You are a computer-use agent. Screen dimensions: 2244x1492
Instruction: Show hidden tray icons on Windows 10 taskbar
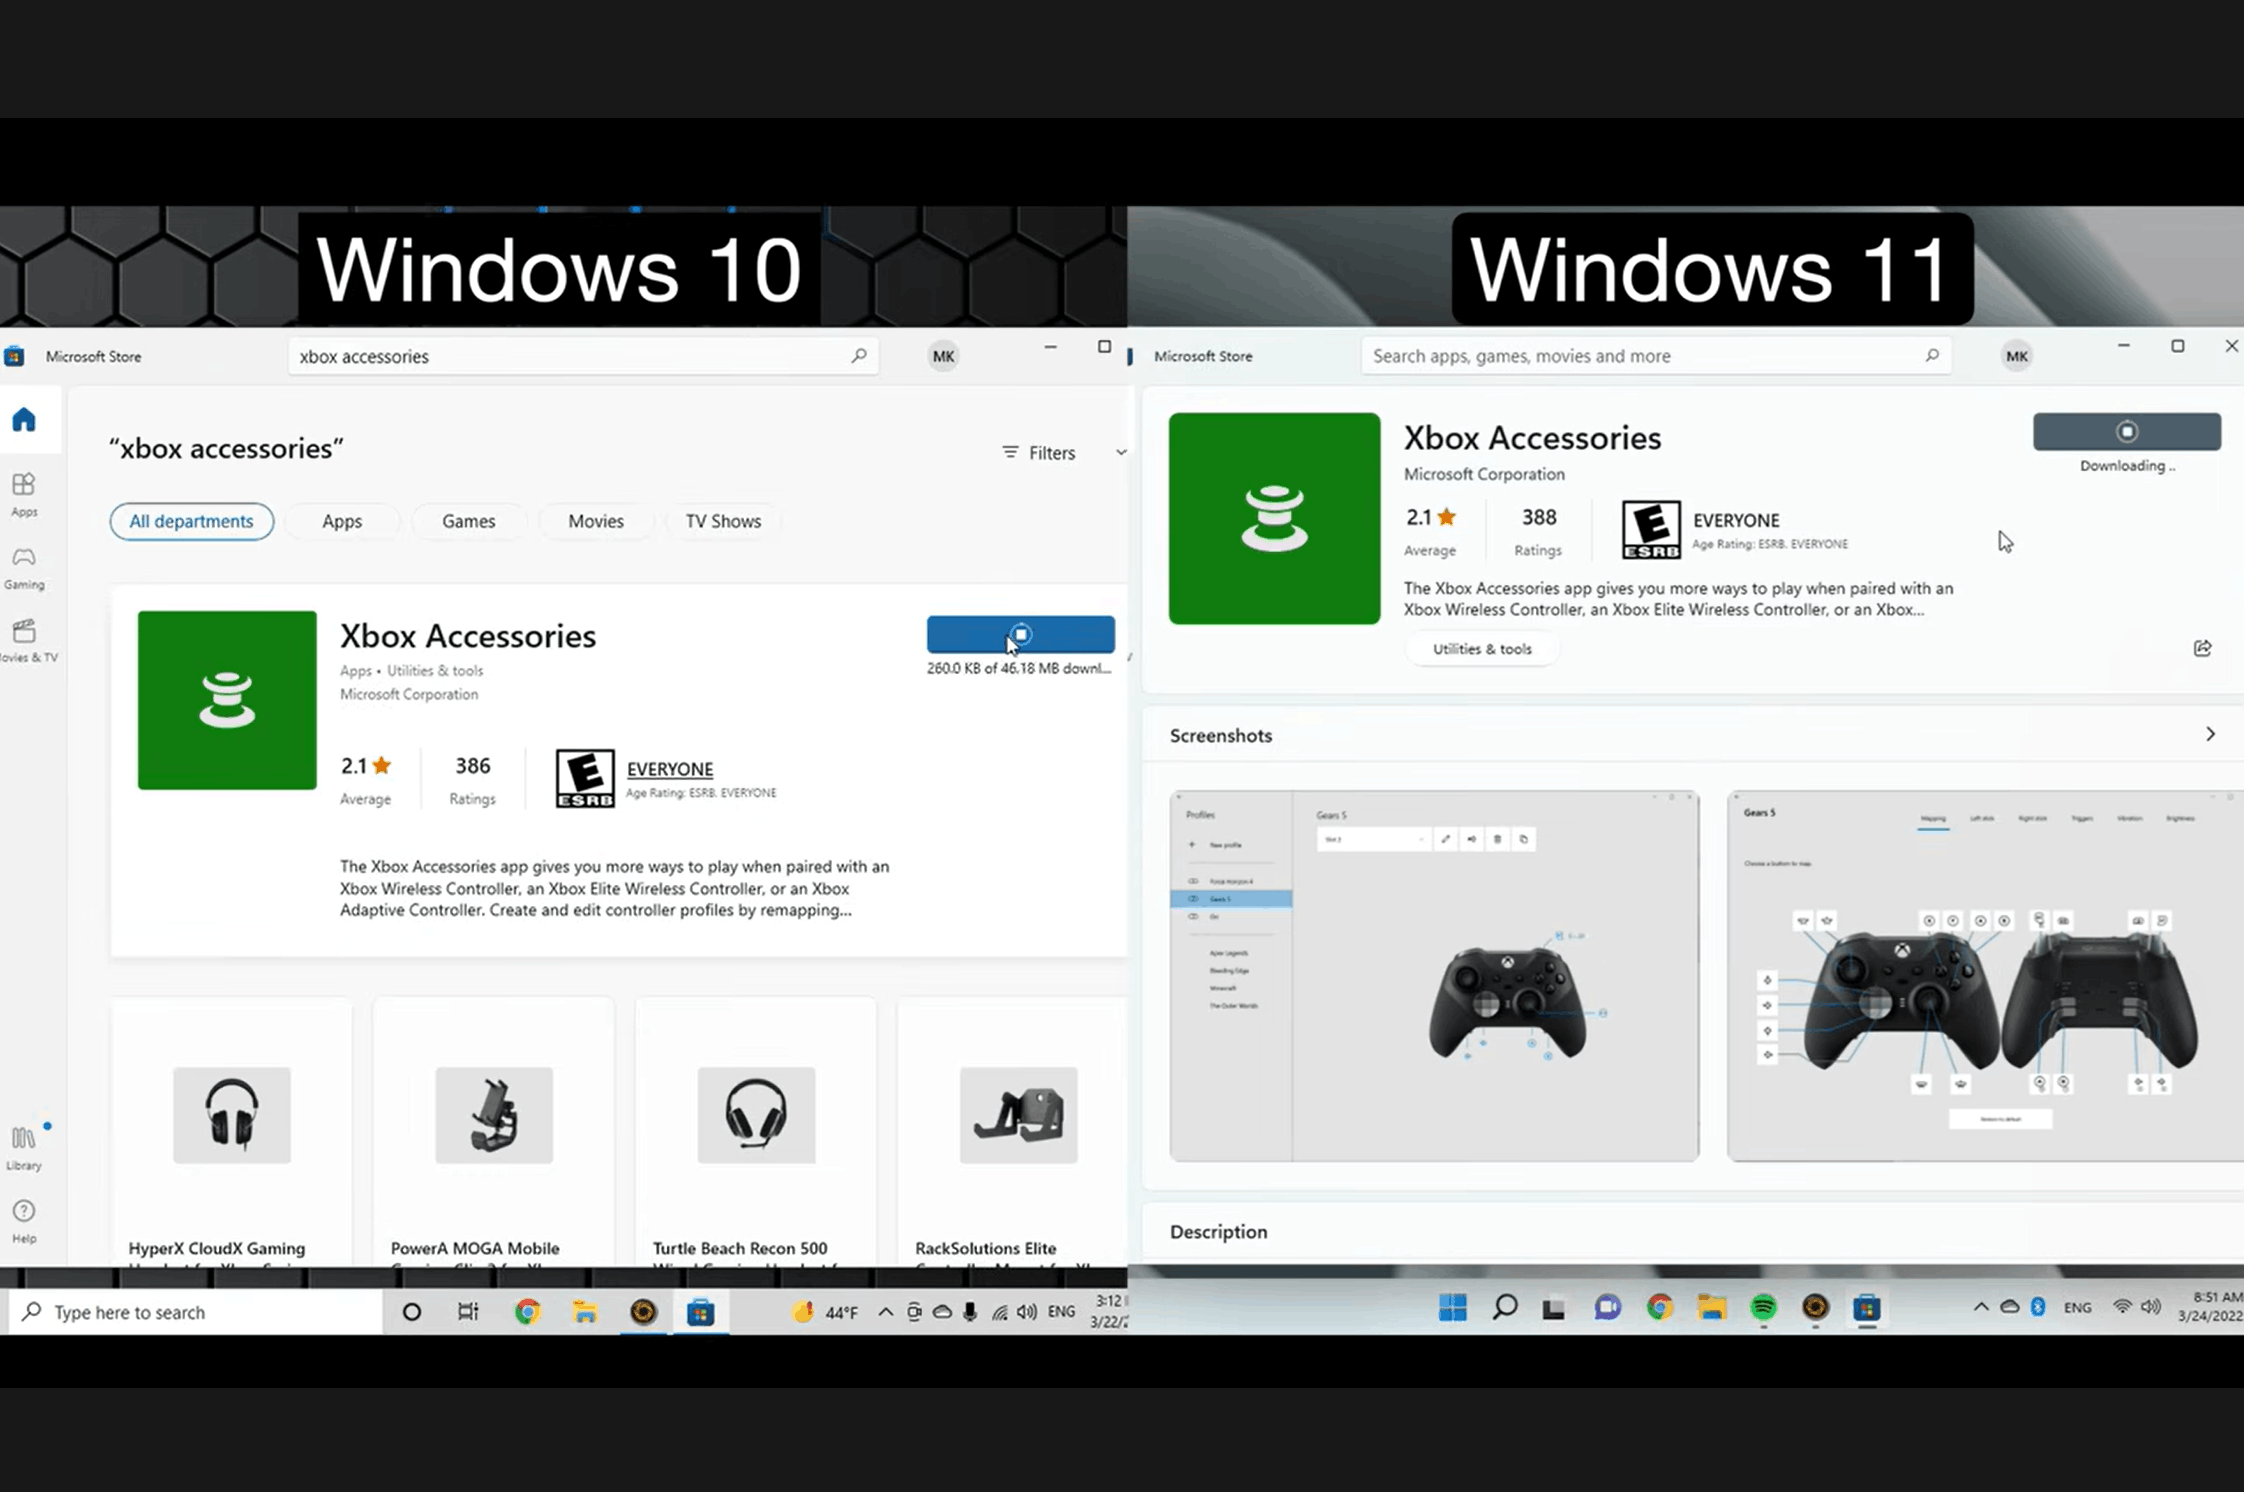tap(885, 1312)
